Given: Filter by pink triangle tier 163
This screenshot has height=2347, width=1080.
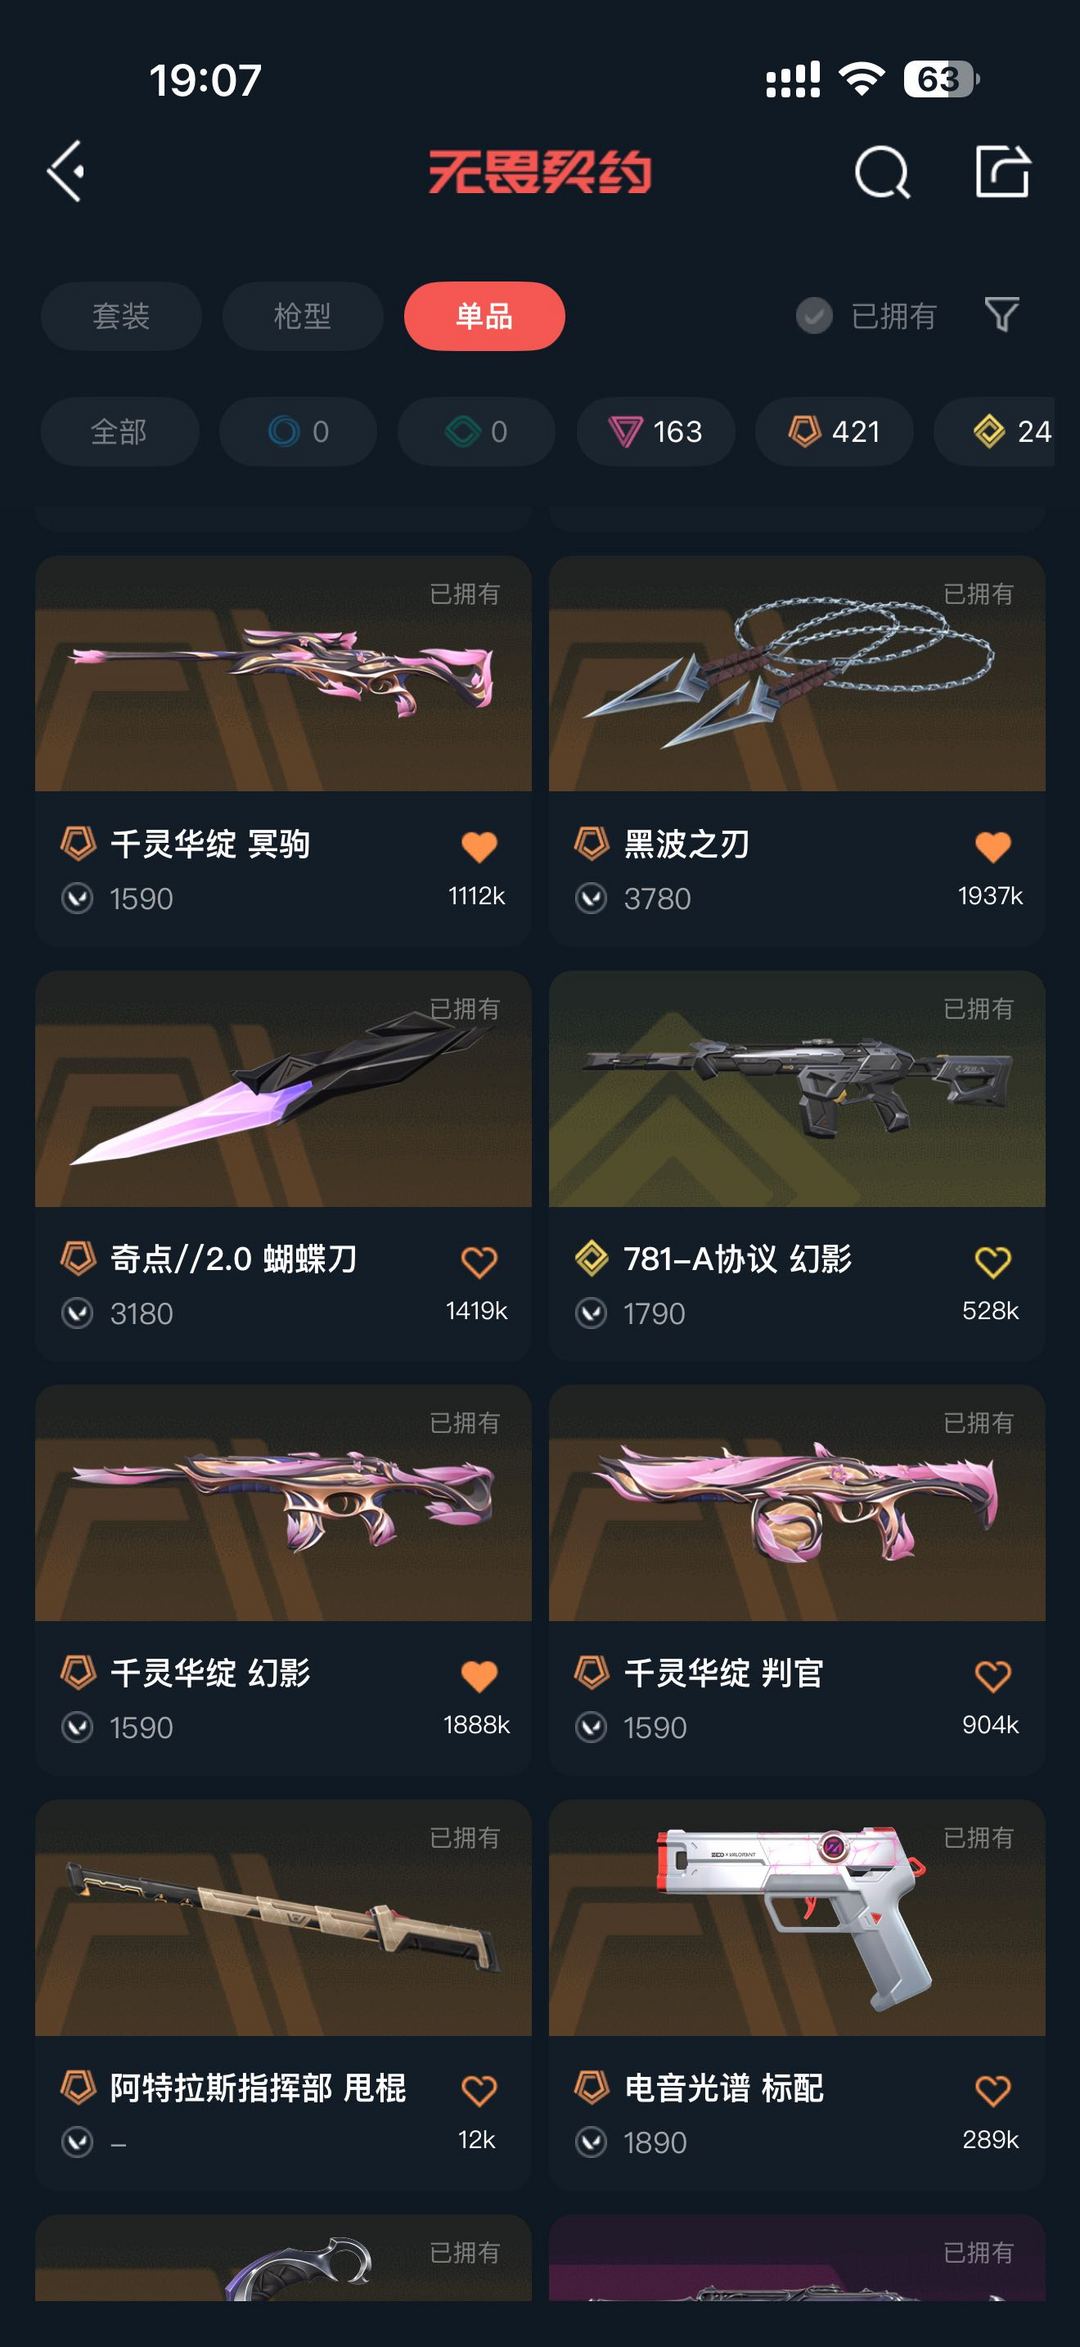Looking at the screenshot, I should (x=656, y=432).
